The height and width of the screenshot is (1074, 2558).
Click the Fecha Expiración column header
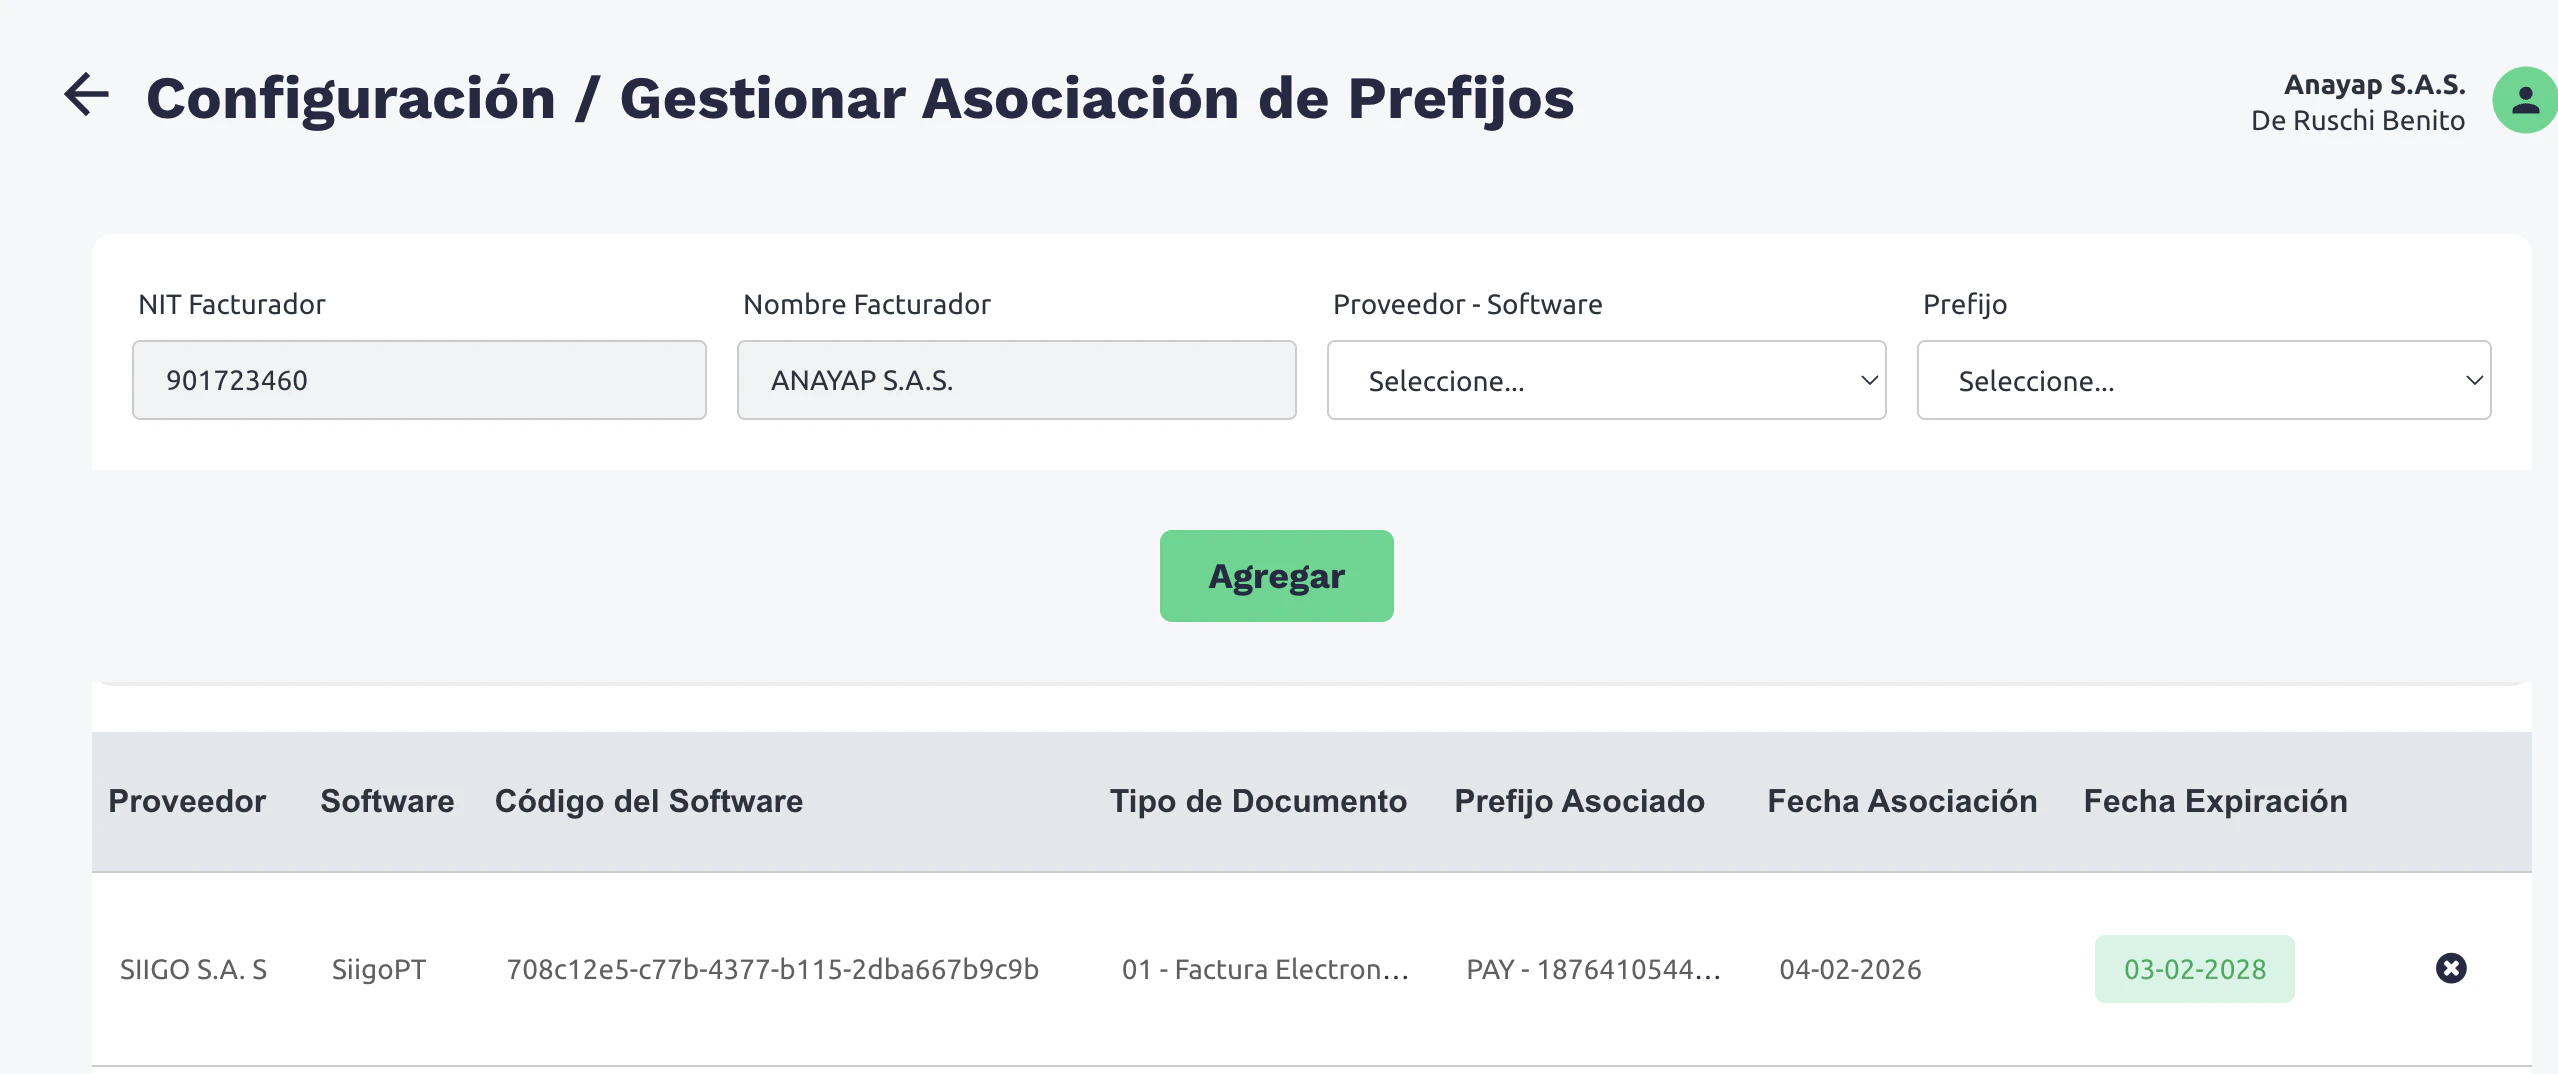pyautogui.click(x=2215, y=801)
